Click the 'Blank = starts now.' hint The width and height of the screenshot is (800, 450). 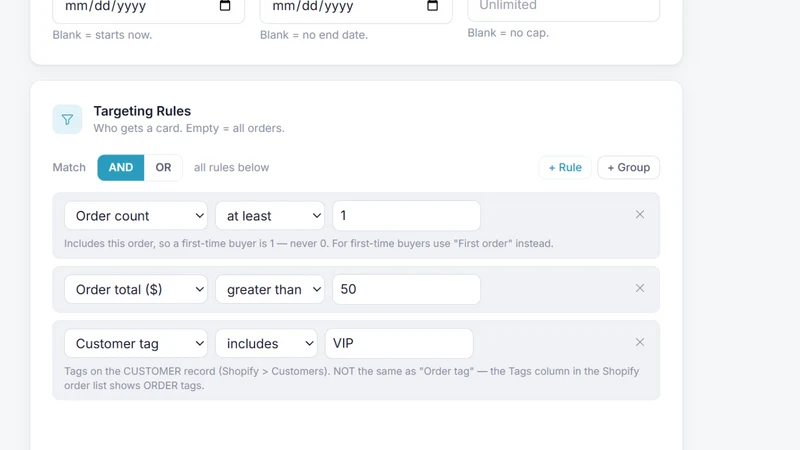(103, 35)
